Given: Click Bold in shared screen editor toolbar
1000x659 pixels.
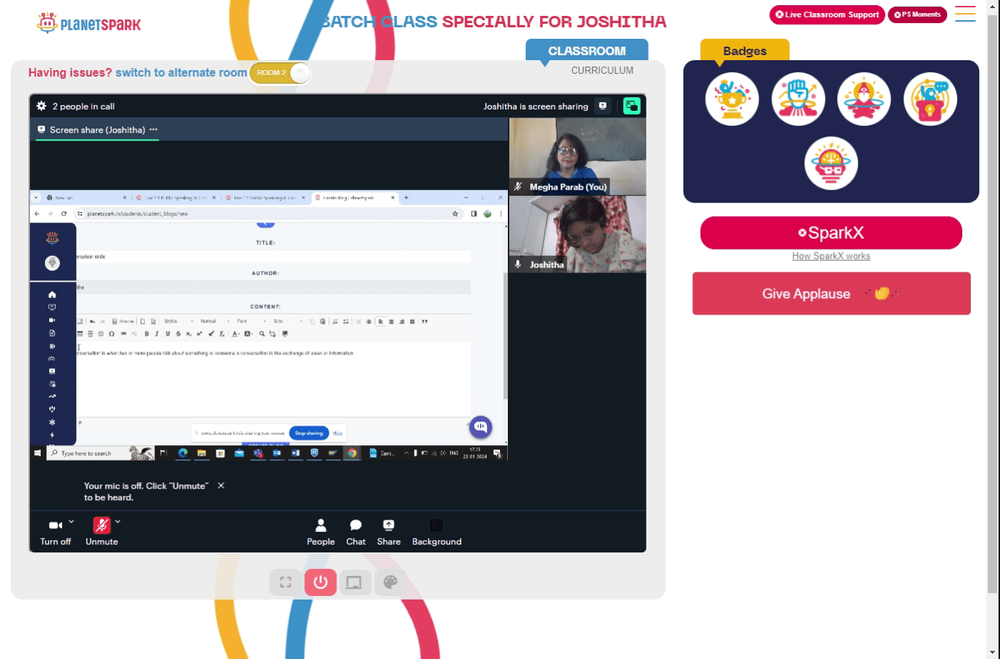Looking at the screenshot, I should 147,334.
